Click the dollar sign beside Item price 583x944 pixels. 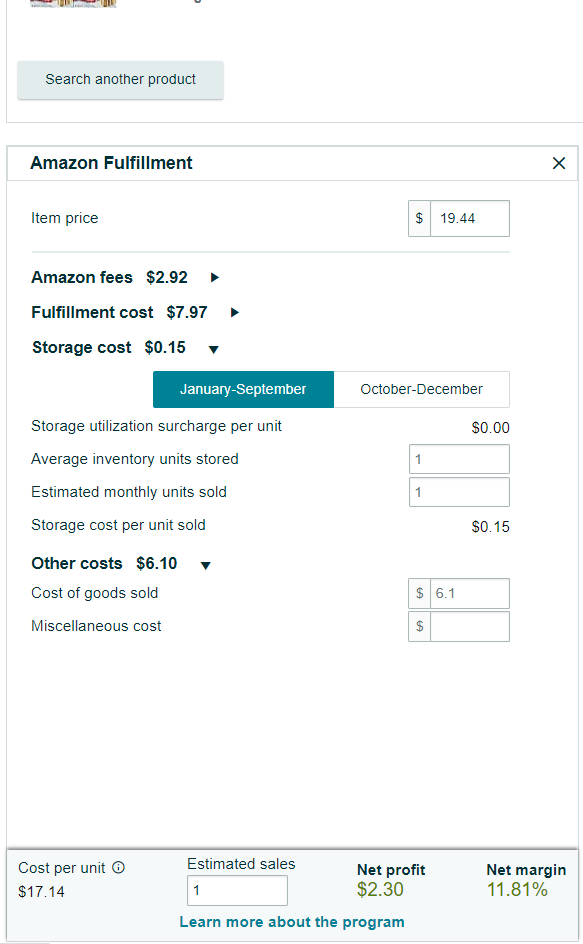419,219
